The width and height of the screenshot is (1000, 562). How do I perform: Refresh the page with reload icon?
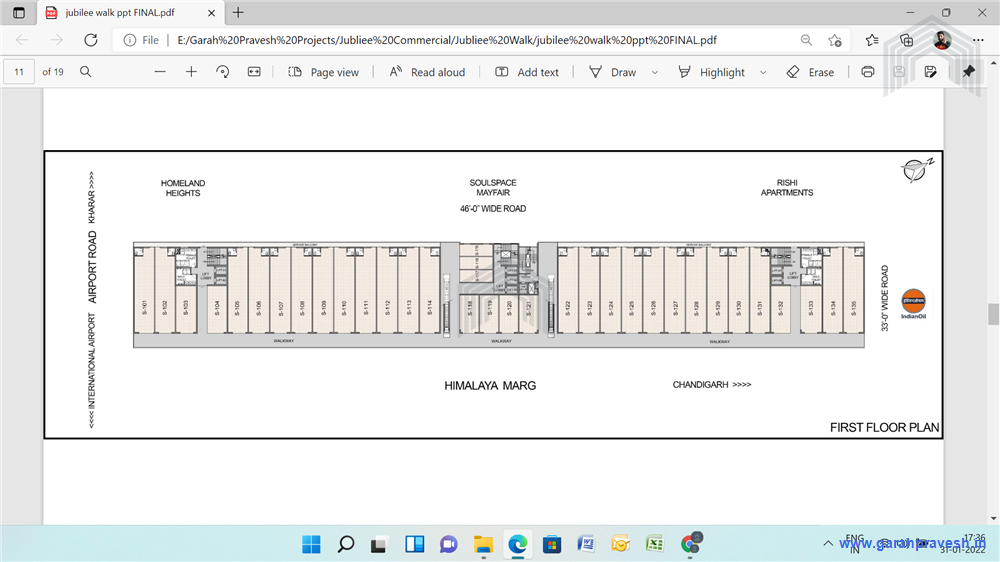click(91, 40)
